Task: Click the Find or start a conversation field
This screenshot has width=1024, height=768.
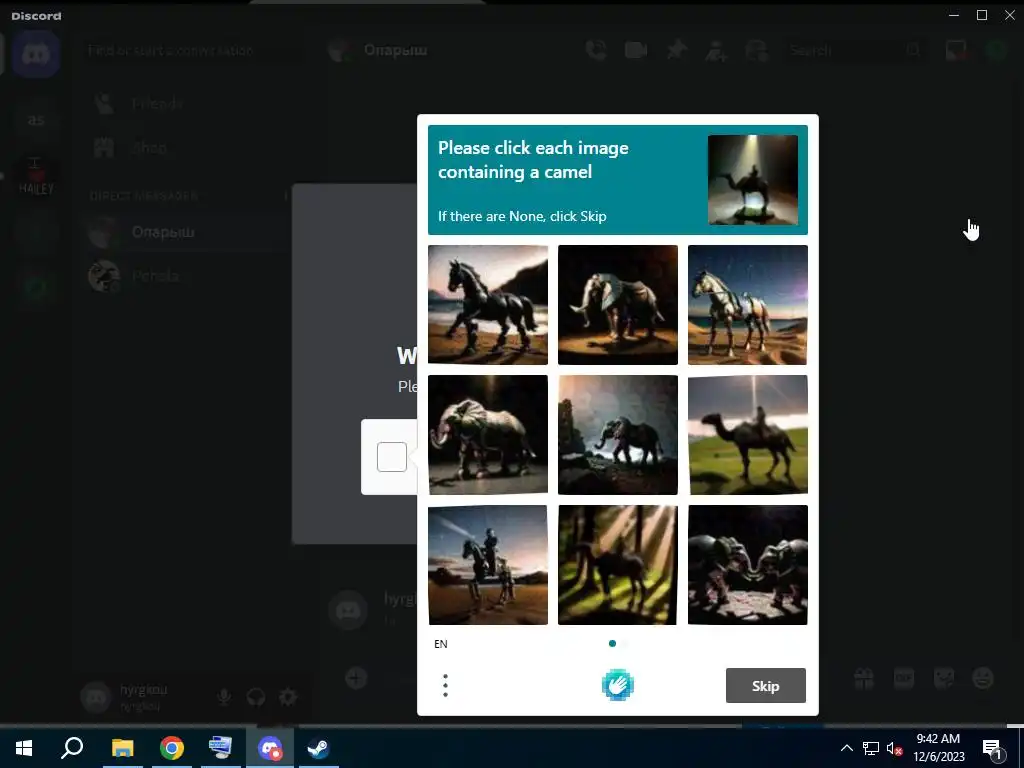Action: 194,50
